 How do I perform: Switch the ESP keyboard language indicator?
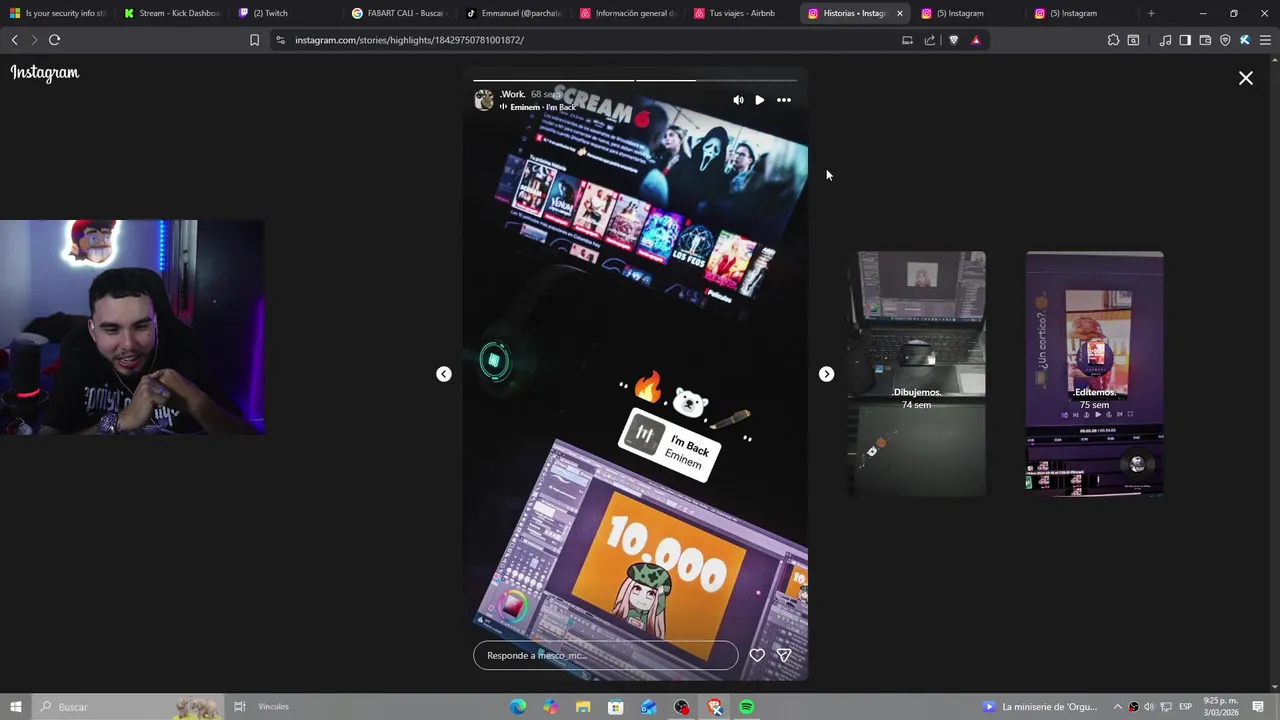[x=1185, y=707]
